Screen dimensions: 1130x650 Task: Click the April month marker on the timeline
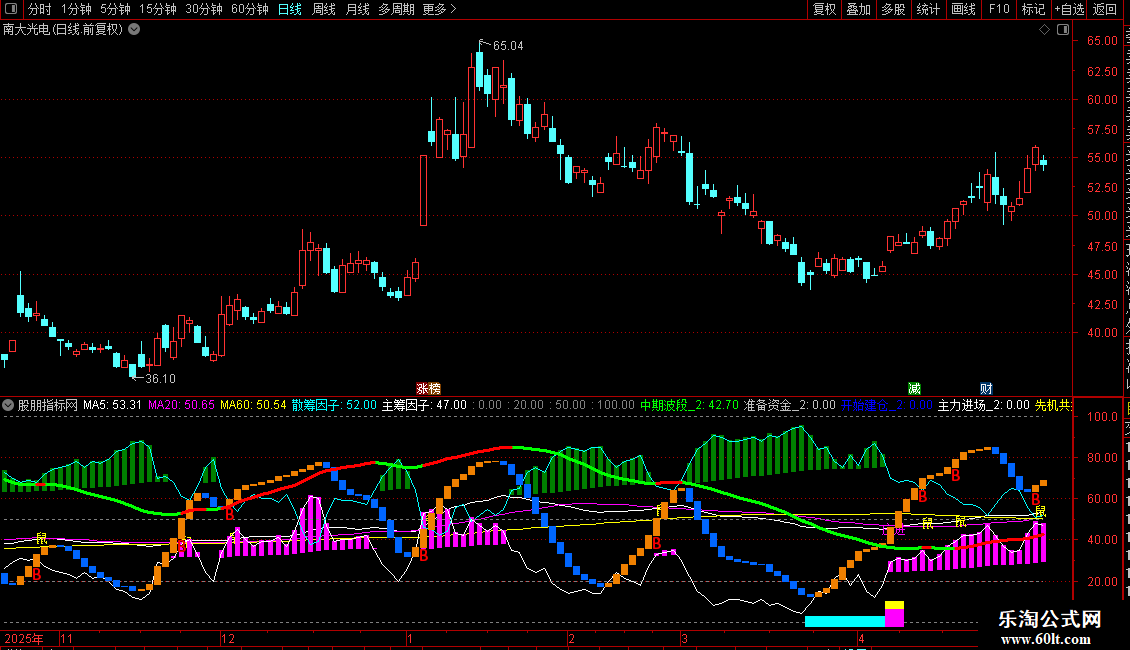tap(861, 638)
